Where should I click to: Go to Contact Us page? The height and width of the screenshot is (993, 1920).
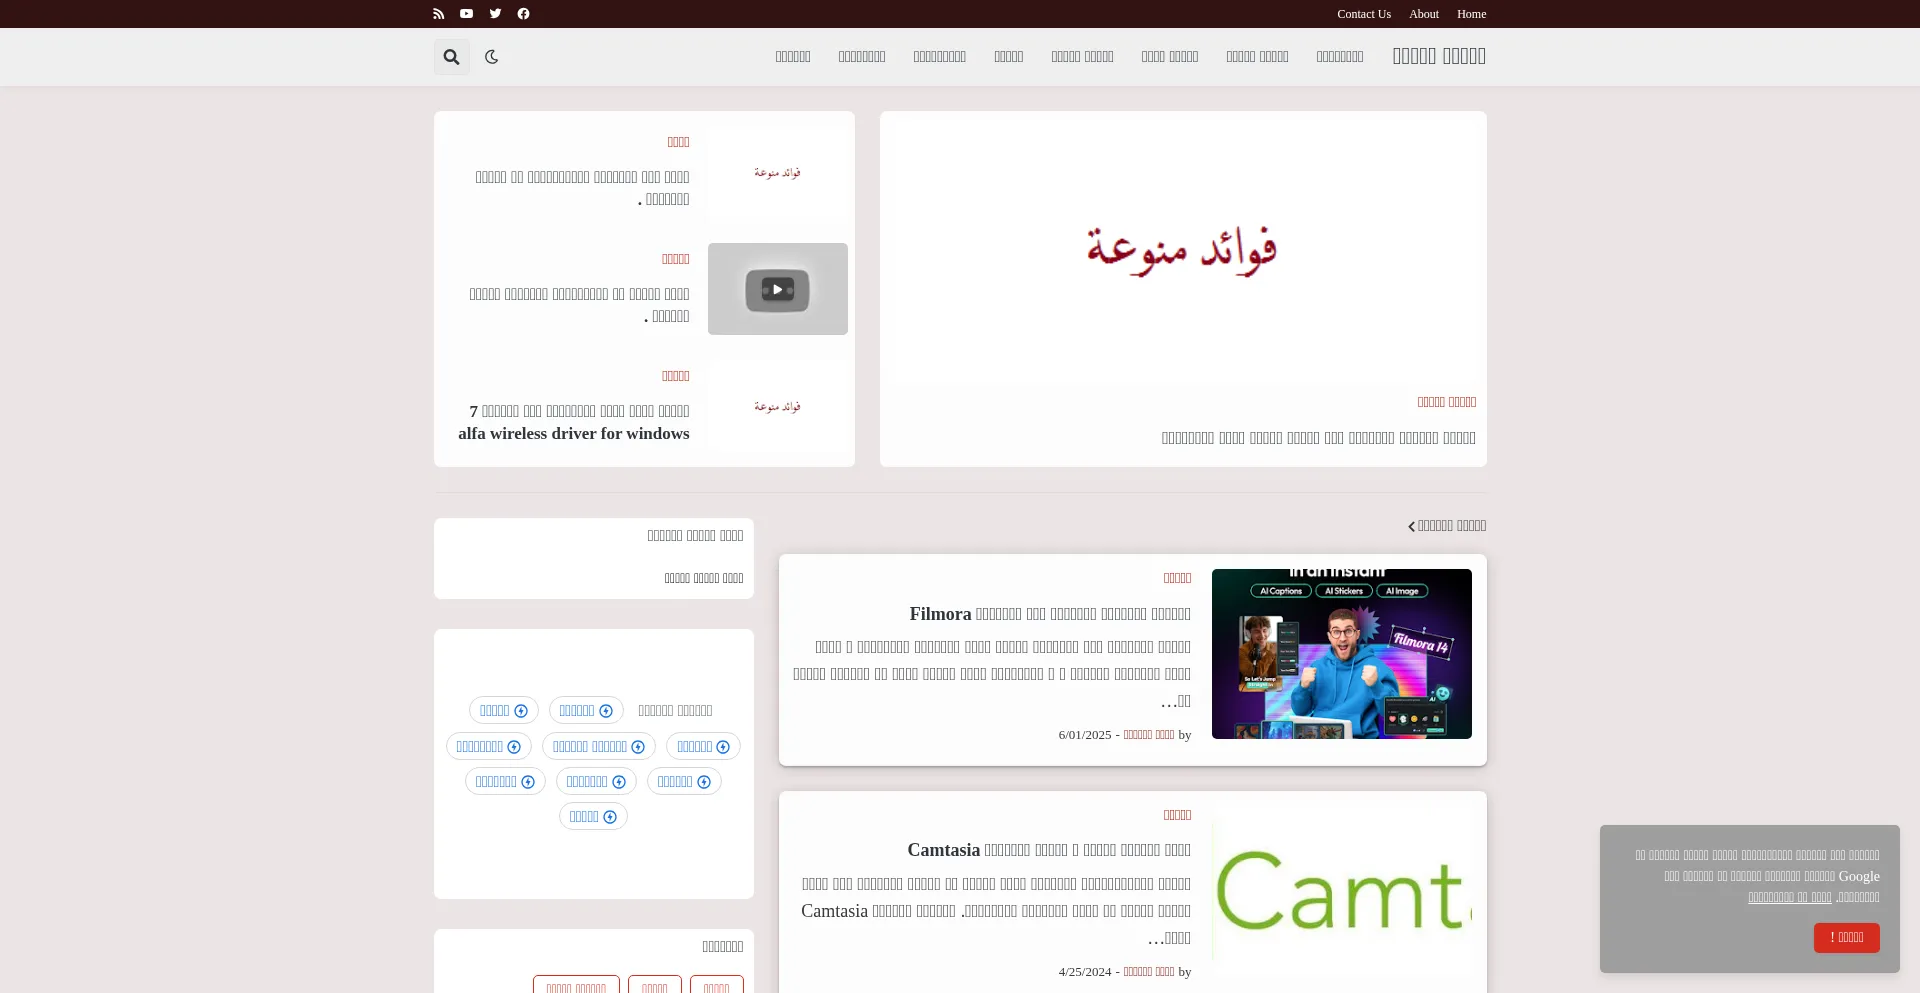click(1363, 14)
